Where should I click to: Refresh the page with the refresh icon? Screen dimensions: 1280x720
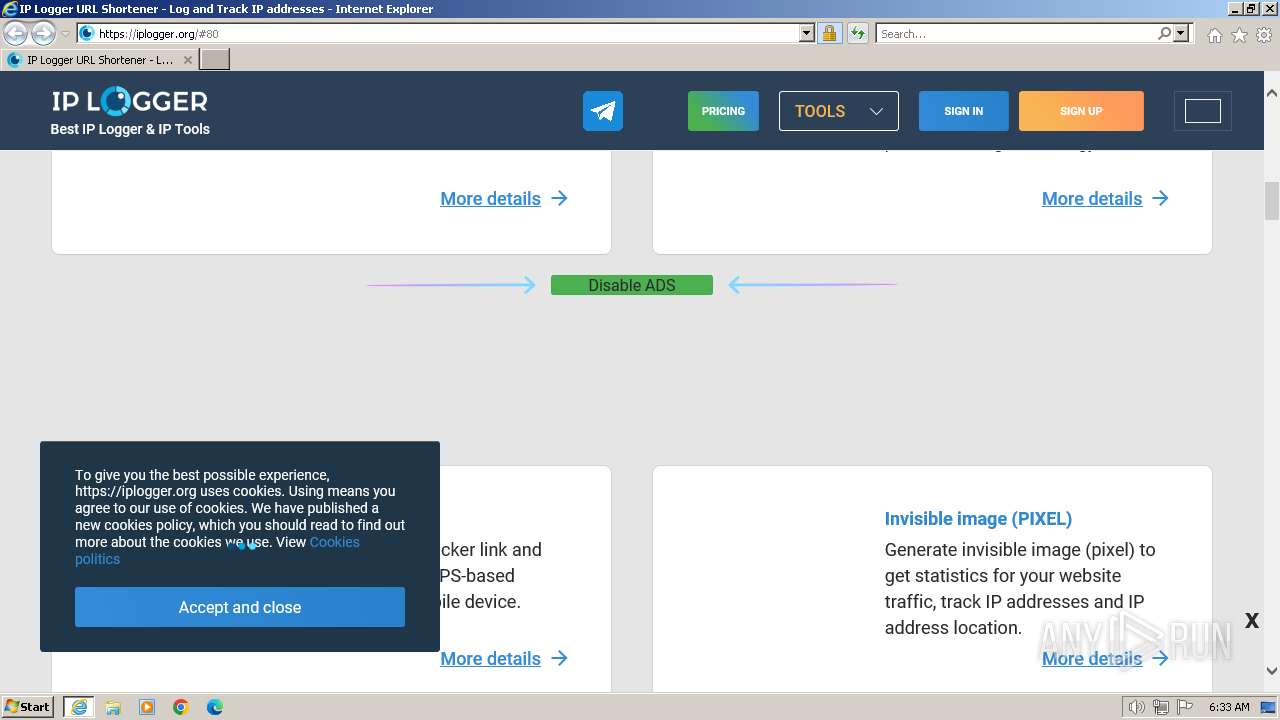(x=857, y=33)
